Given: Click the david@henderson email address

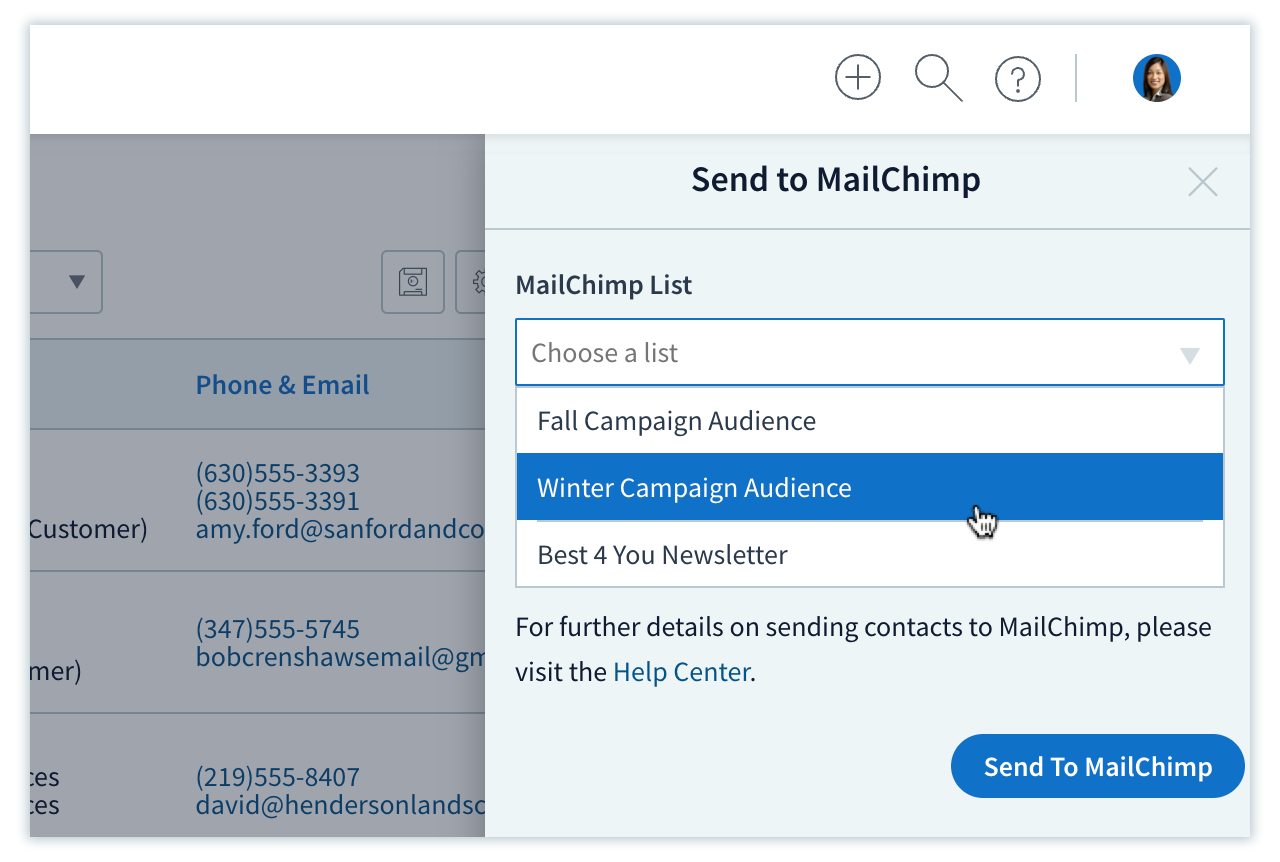Looking at the screenshot, I should 340,805.
